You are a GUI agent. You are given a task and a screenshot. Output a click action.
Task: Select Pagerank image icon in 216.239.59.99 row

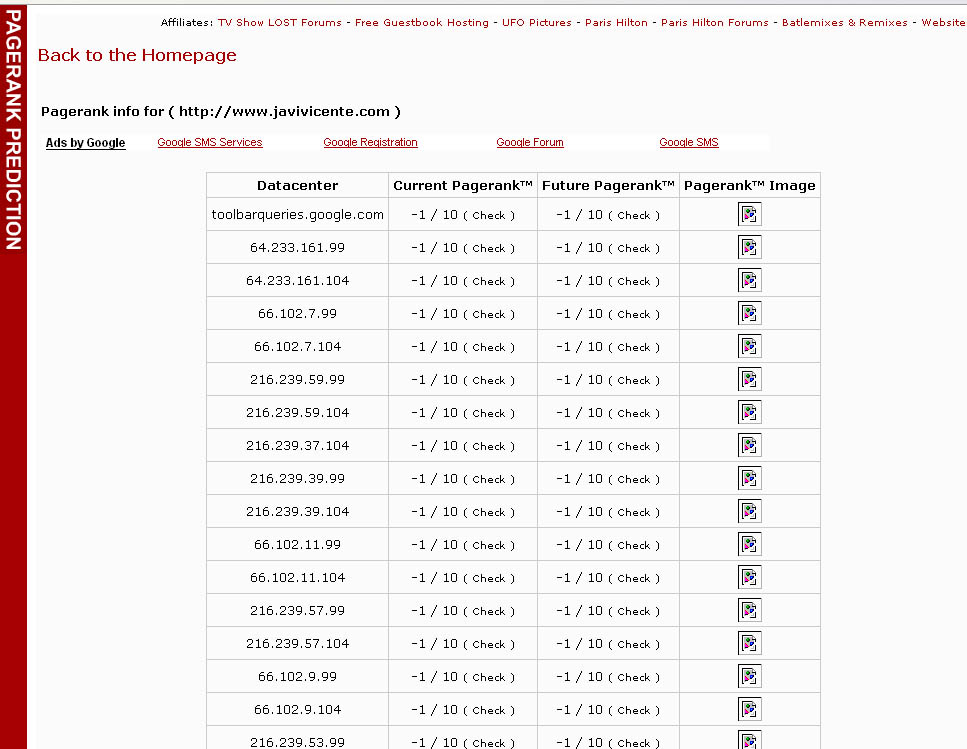(x=749, y=380)
